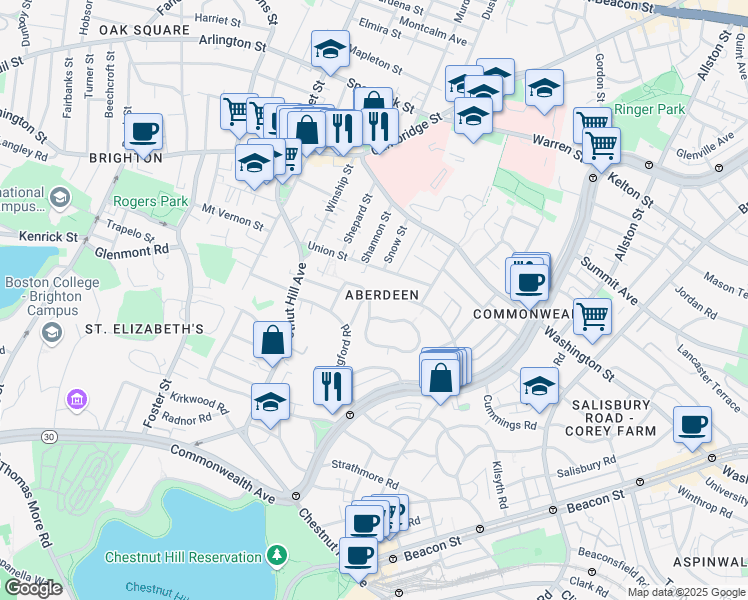Select the graduation cap marker near Mapleton St
748x600 pixels.
pyautogui.click(x=330, y=50)
